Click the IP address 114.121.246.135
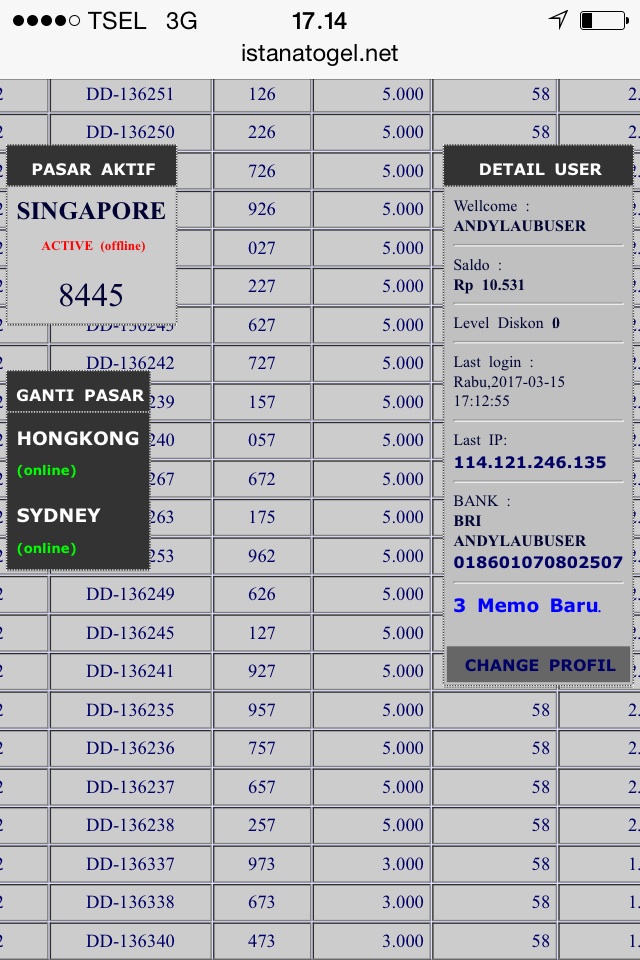Viewport: 640px width, 960px height. coord(530,462)
